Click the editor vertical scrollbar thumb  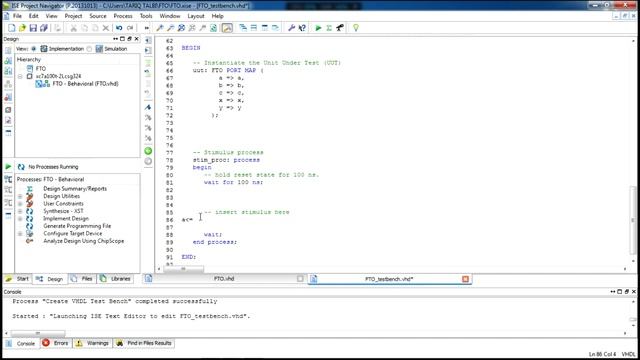pyautogui.click(x=633, y=220)
